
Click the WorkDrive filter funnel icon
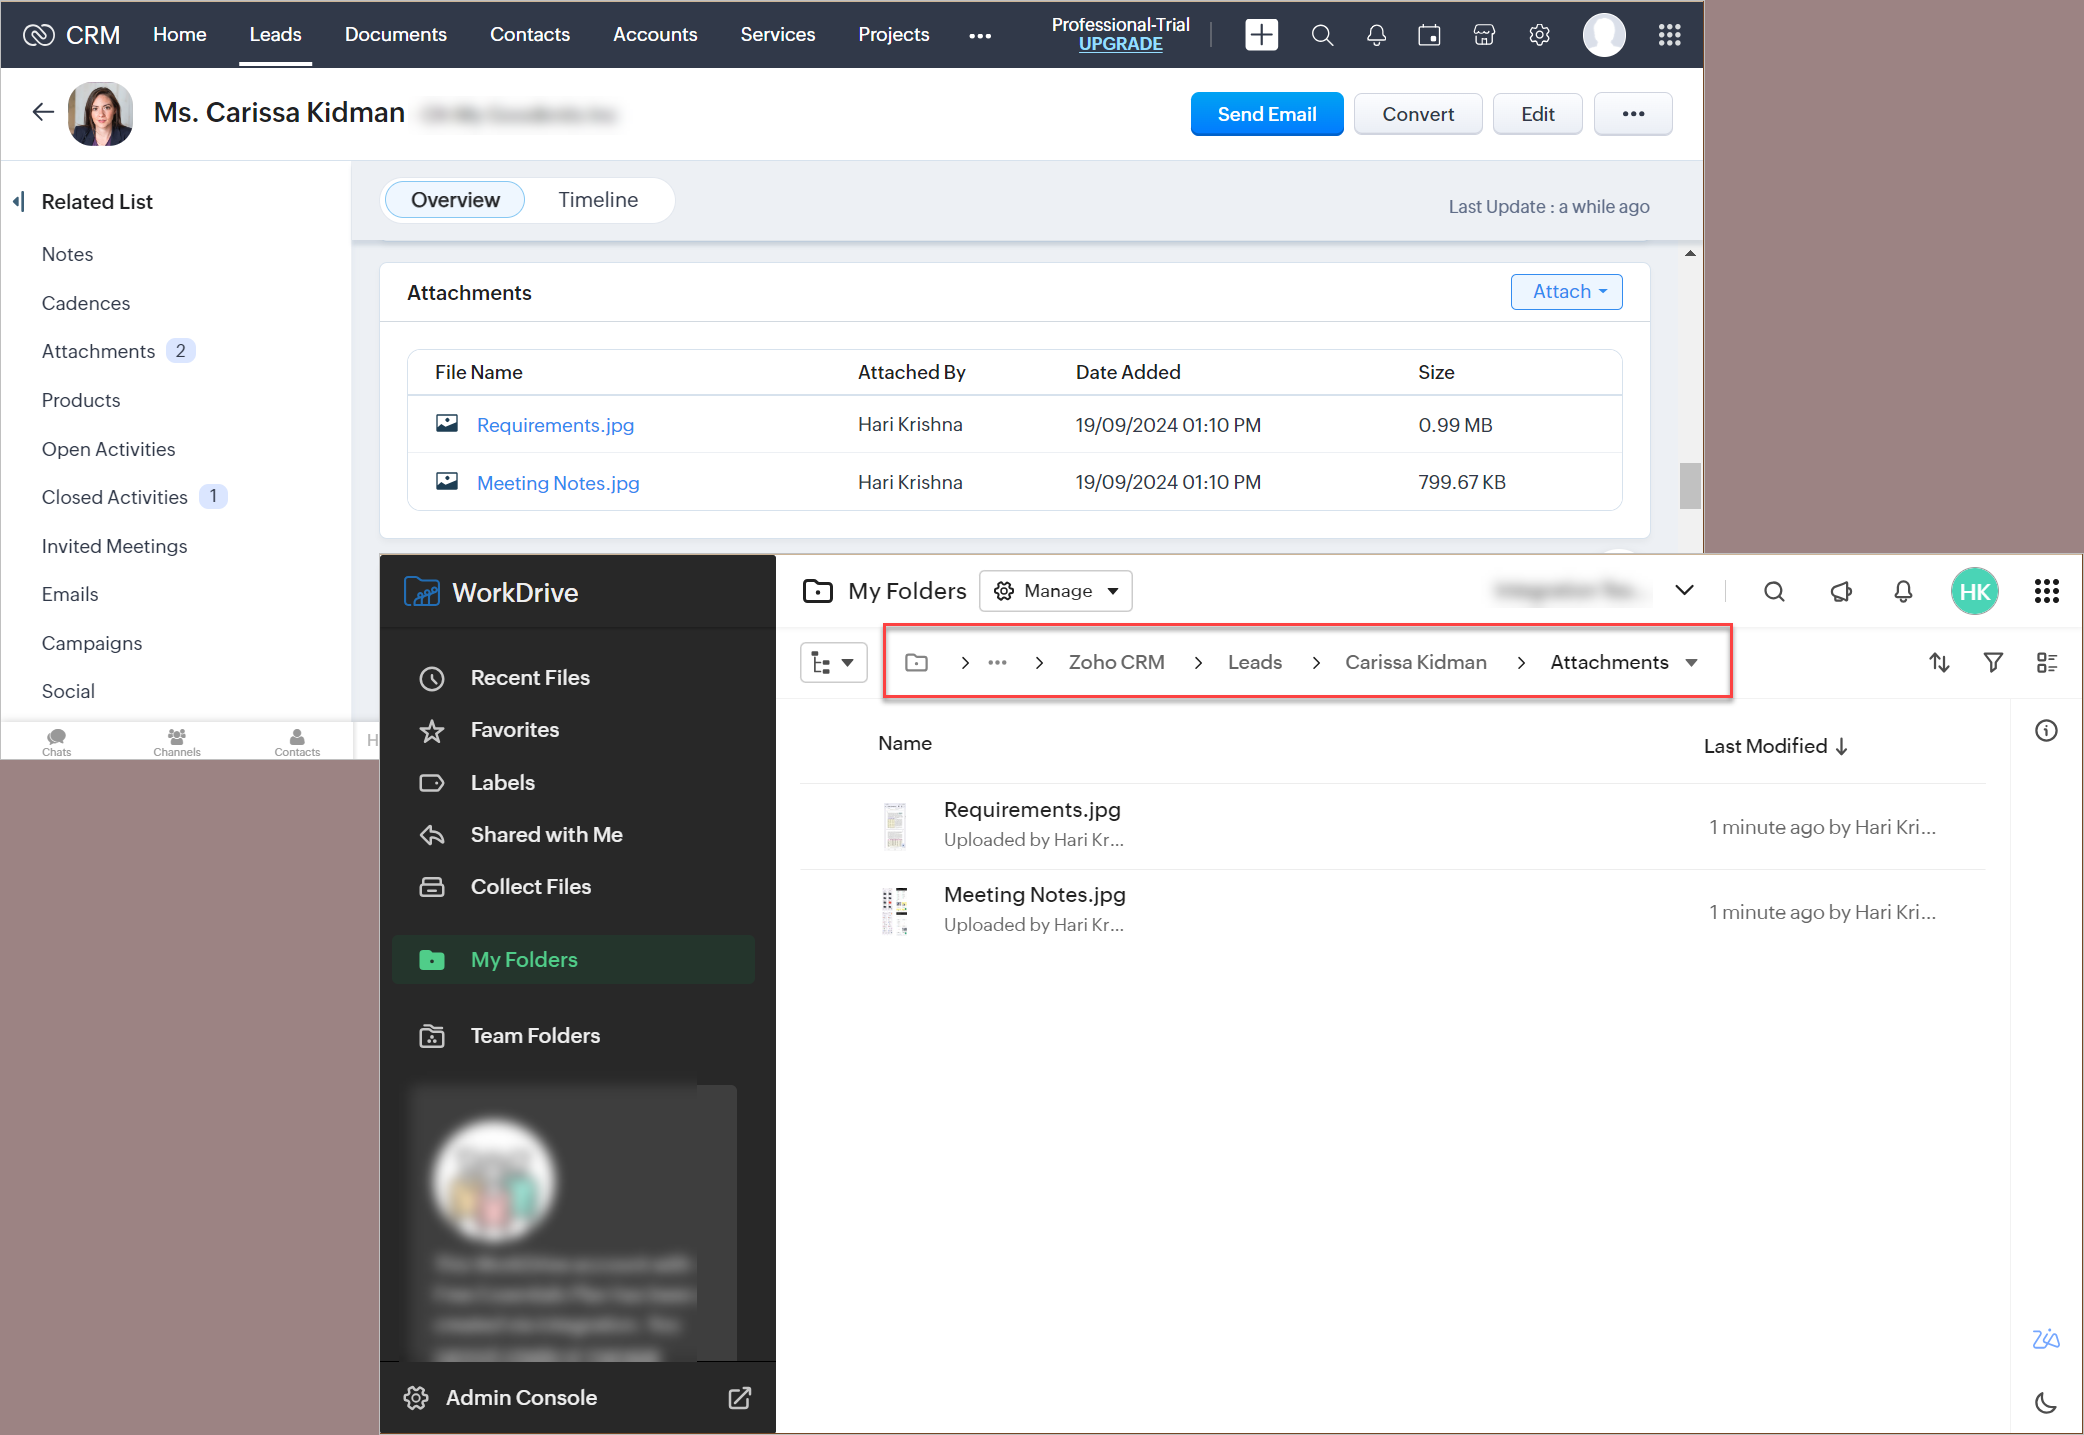pyautogui.click(x=1993, y=662)
